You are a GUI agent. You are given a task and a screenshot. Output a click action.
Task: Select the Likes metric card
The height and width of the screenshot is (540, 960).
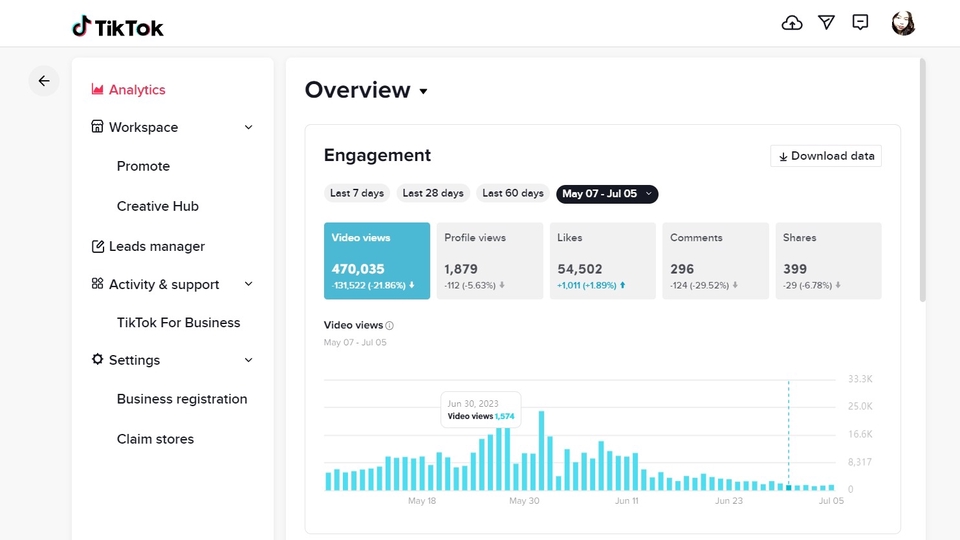coord(602,261)
